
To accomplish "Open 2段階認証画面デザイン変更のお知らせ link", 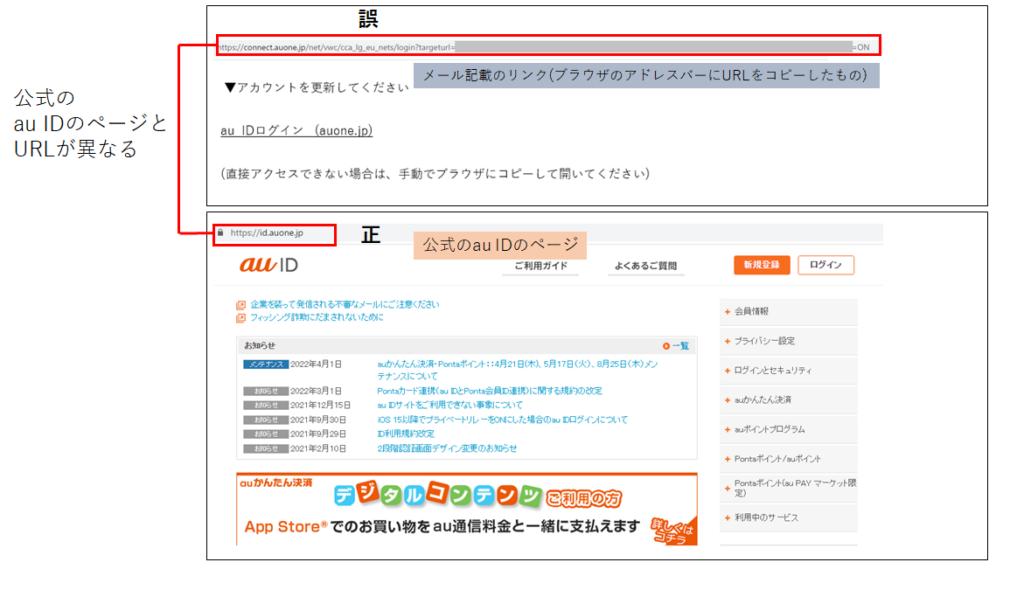I will click(x=447, y=449).
